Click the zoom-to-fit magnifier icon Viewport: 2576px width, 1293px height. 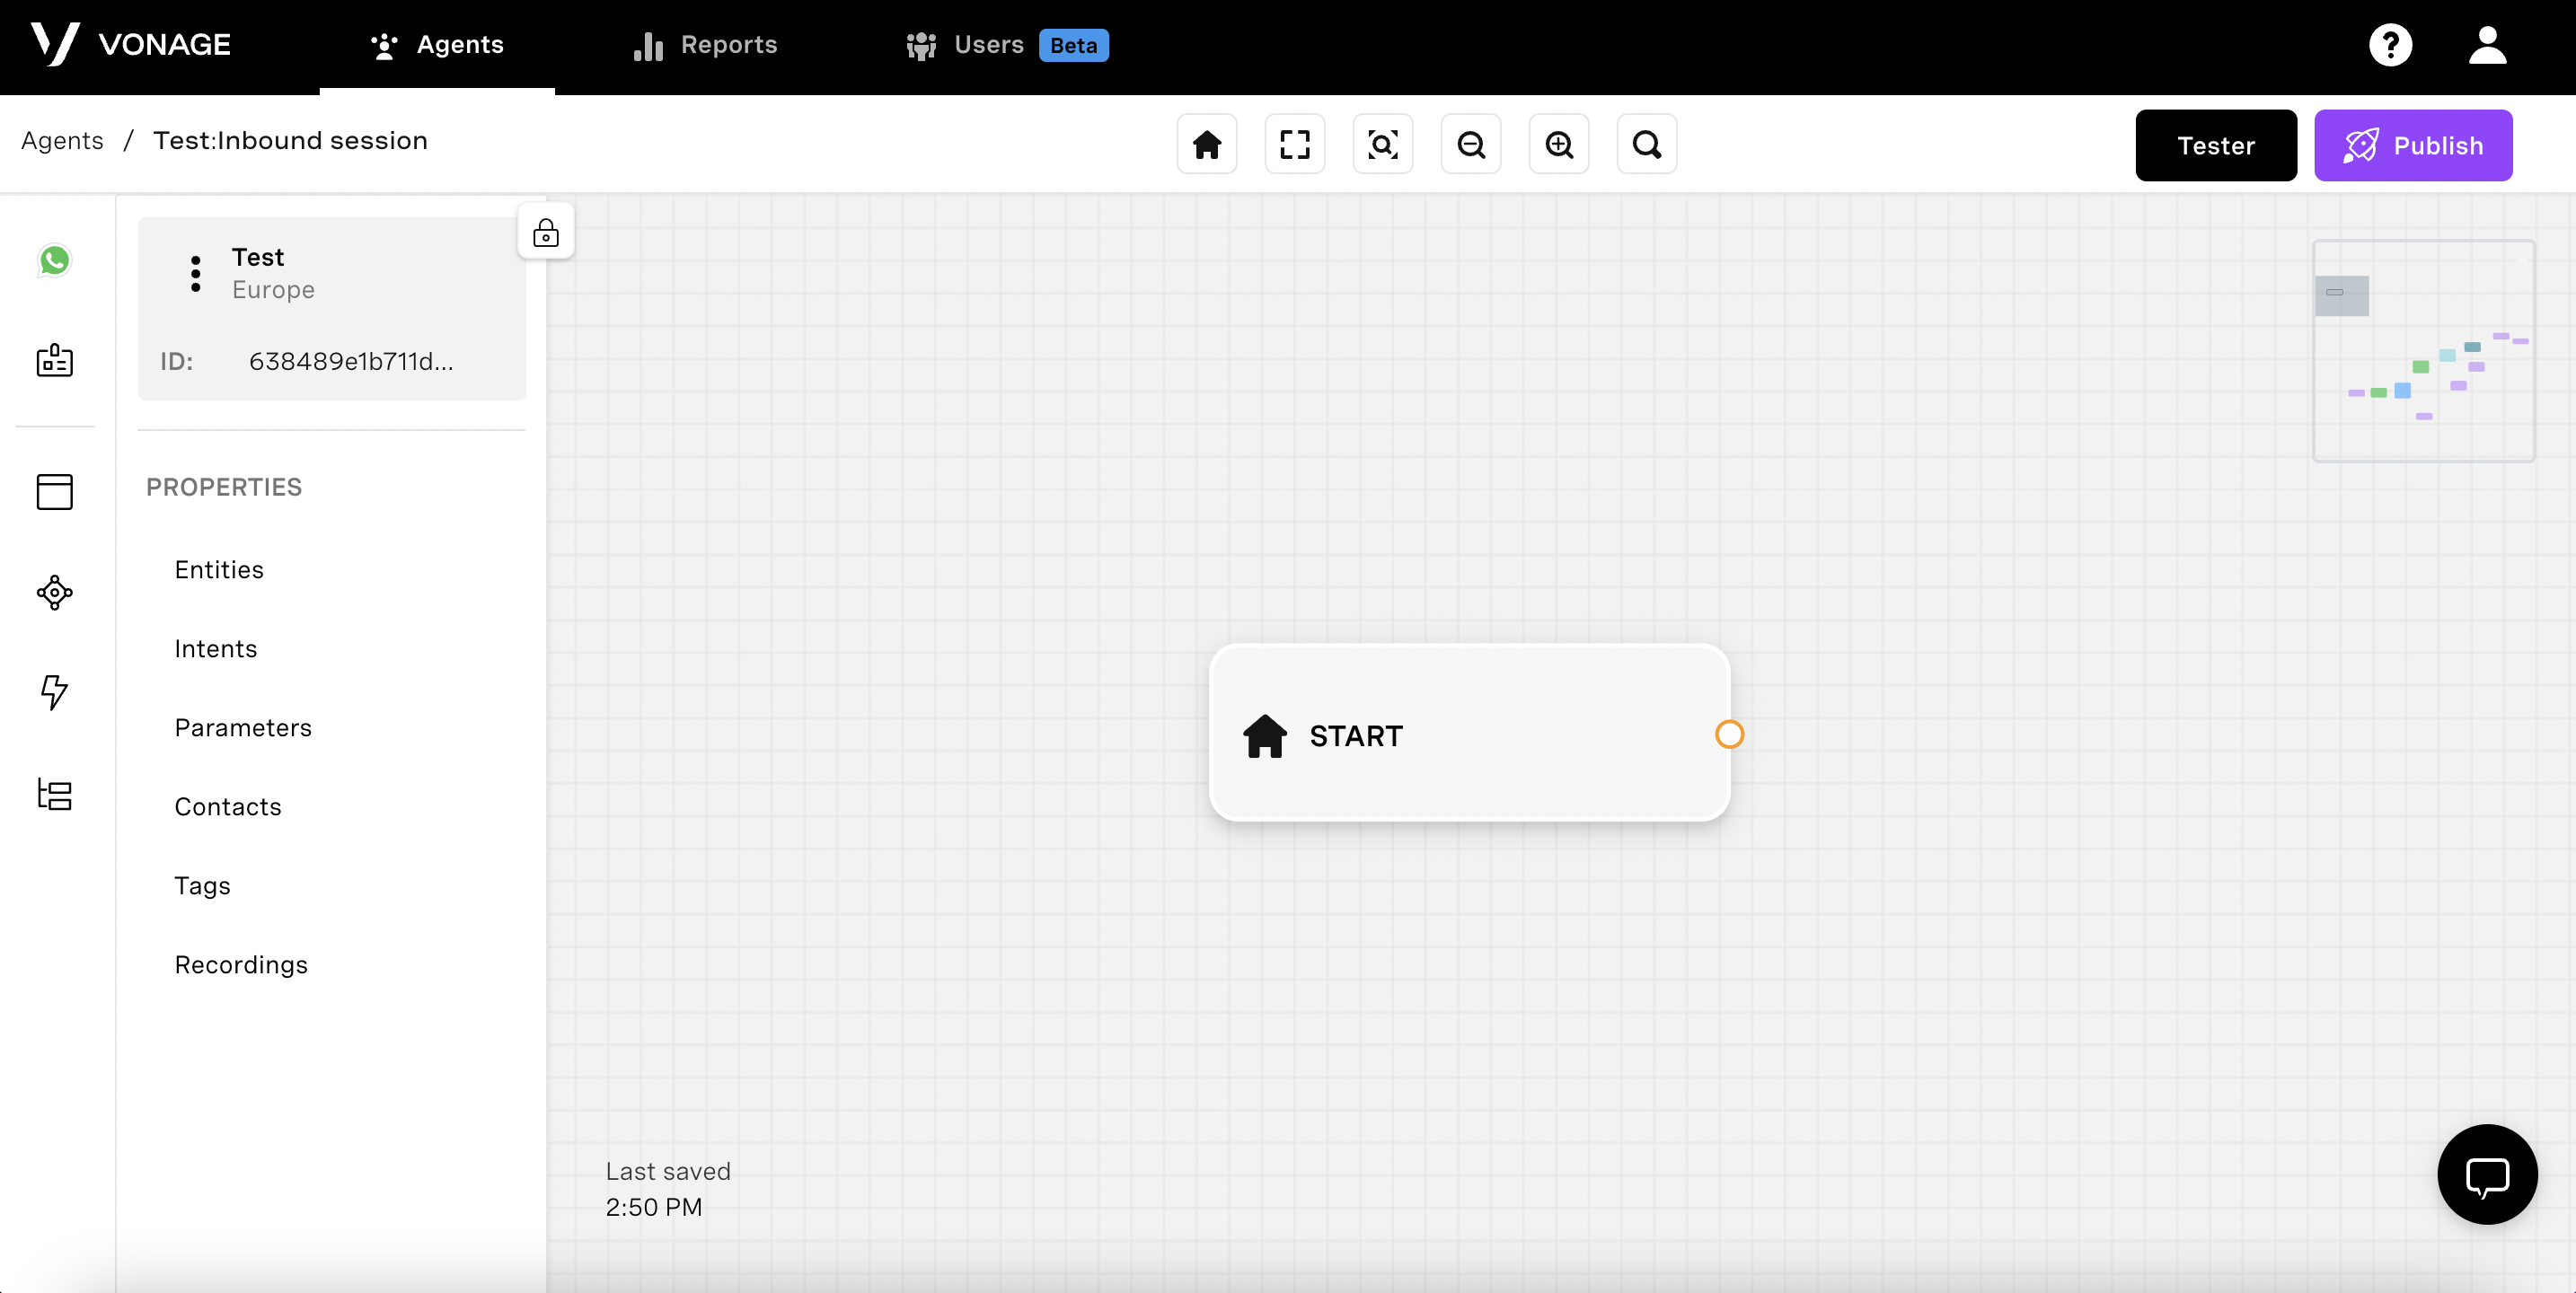(x=1382, y=145)
